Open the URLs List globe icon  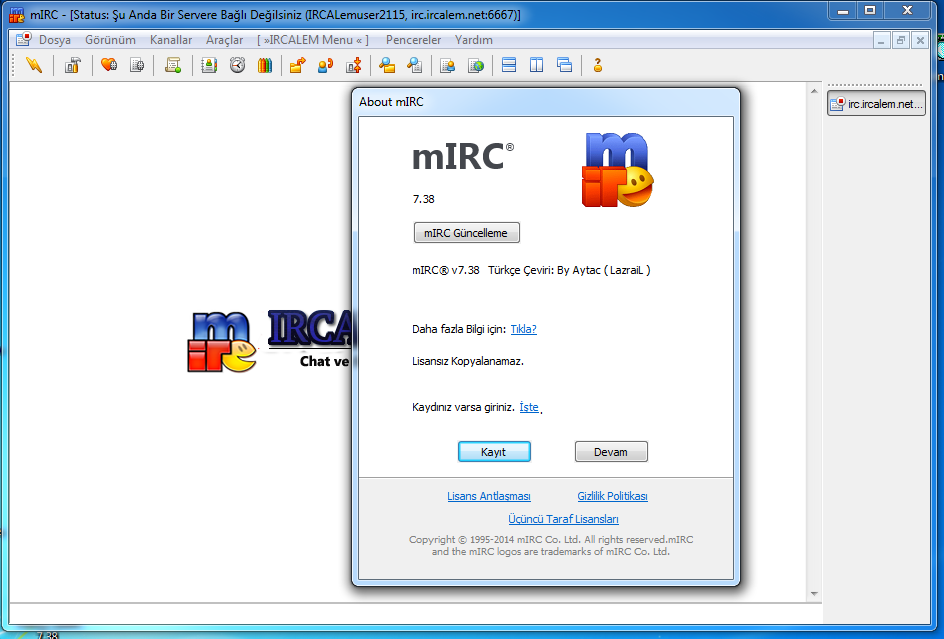(x=476, y=65)
